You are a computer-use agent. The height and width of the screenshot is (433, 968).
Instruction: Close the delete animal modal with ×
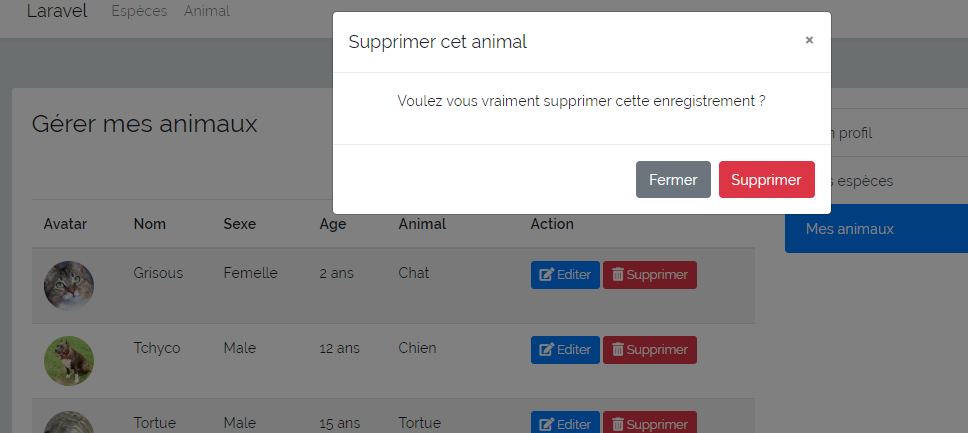coord(809,41)
